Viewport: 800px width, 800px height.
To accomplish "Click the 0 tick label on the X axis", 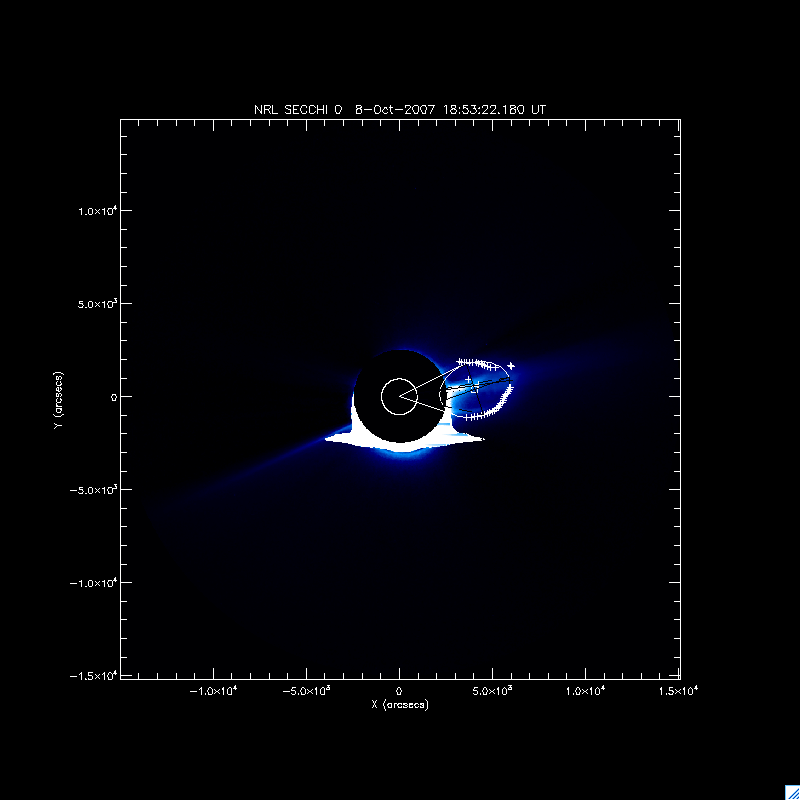I will 399,691.
